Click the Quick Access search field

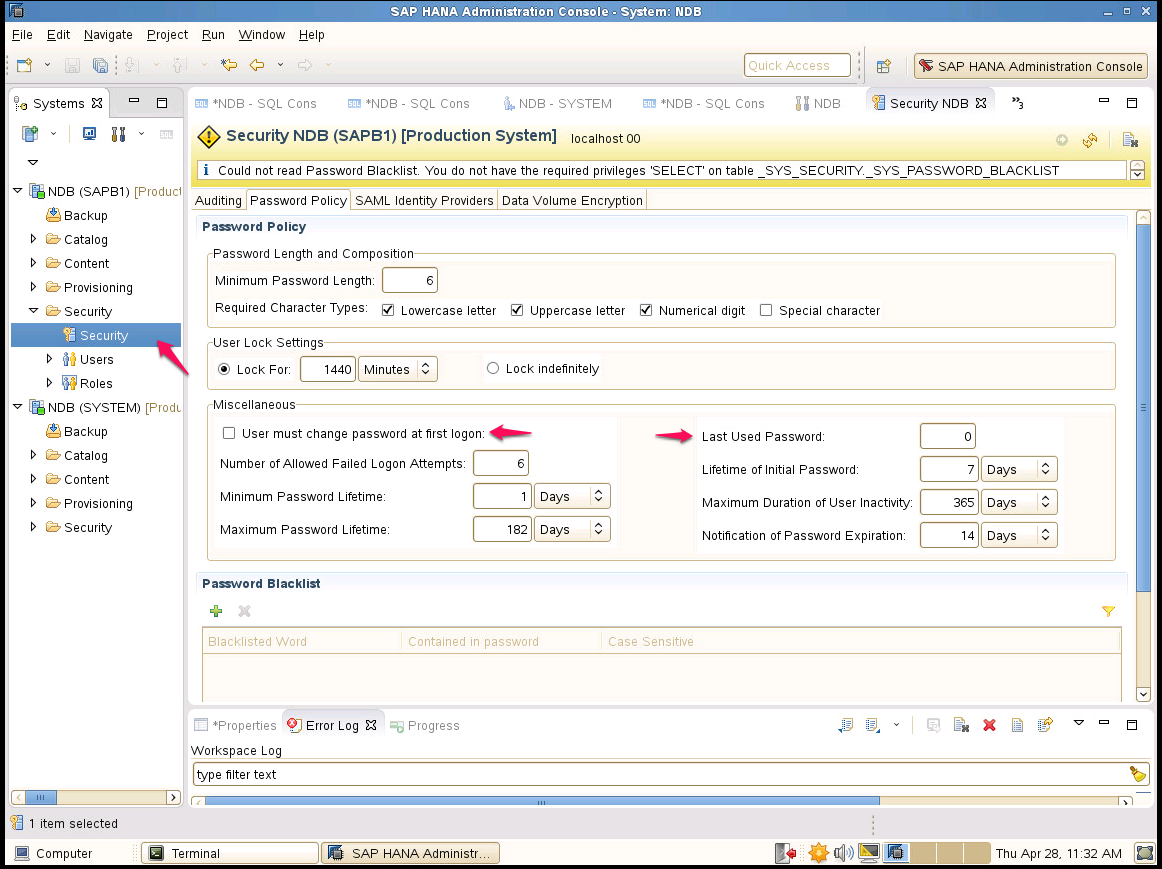coord(797,65)
